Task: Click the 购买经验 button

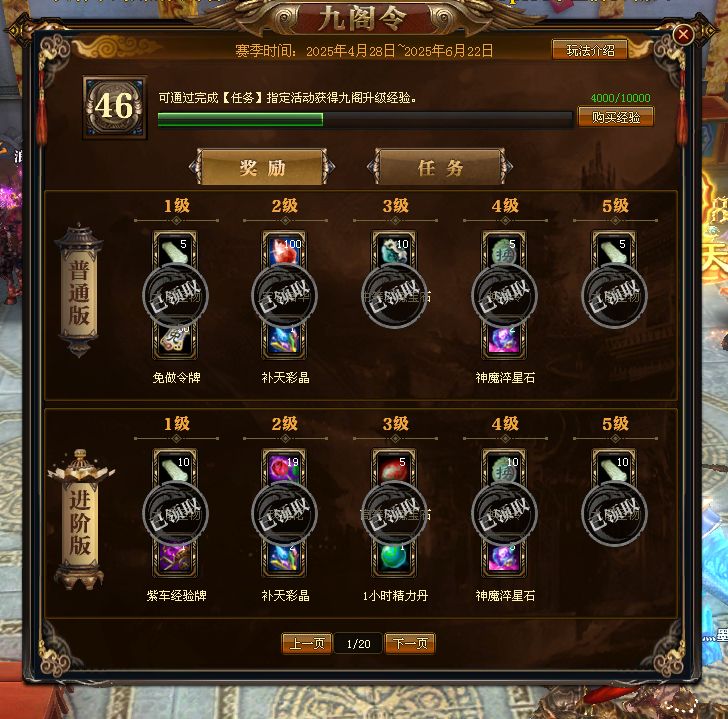Action: pyautogui.click(x=616, y=117)
